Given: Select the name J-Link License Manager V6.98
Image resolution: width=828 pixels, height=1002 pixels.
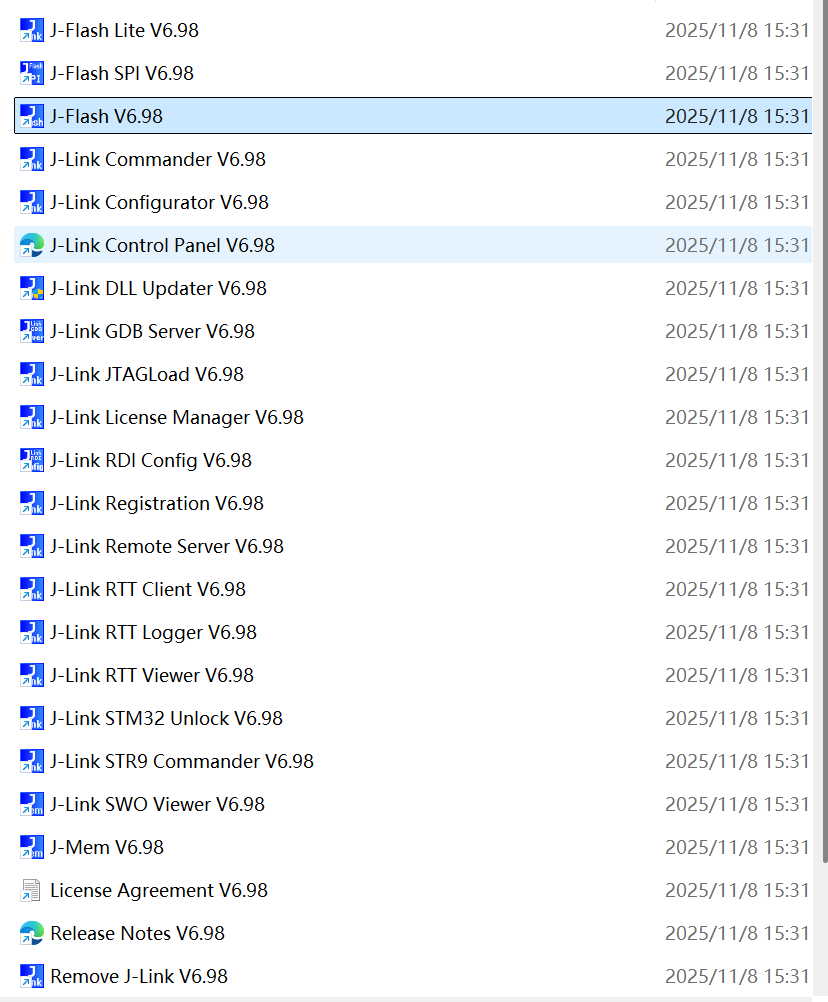Looking at the screenshot, I should tap(177, 417).
